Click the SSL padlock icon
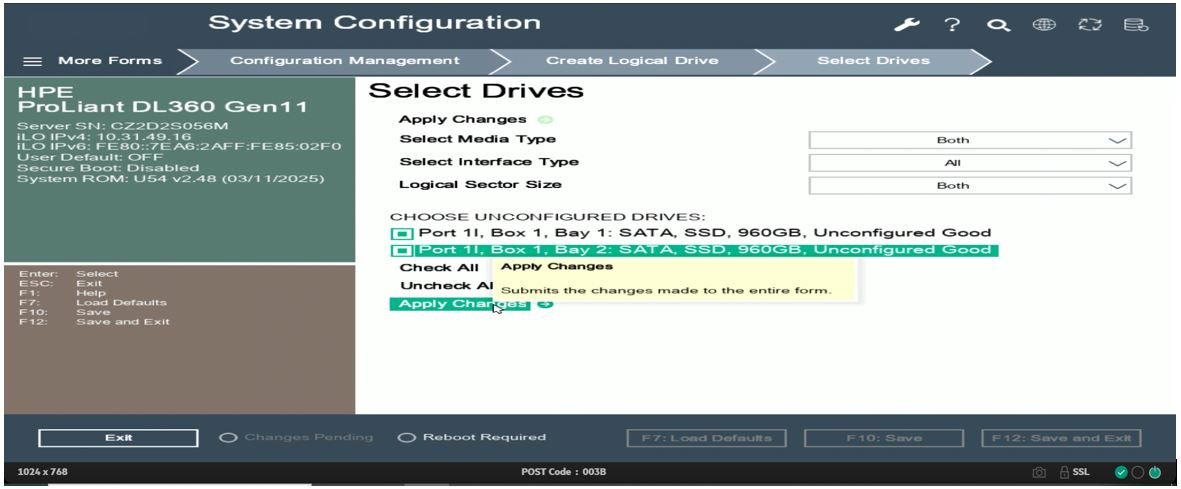Screen dimensions: 1181x489 tap(1064, 472)
